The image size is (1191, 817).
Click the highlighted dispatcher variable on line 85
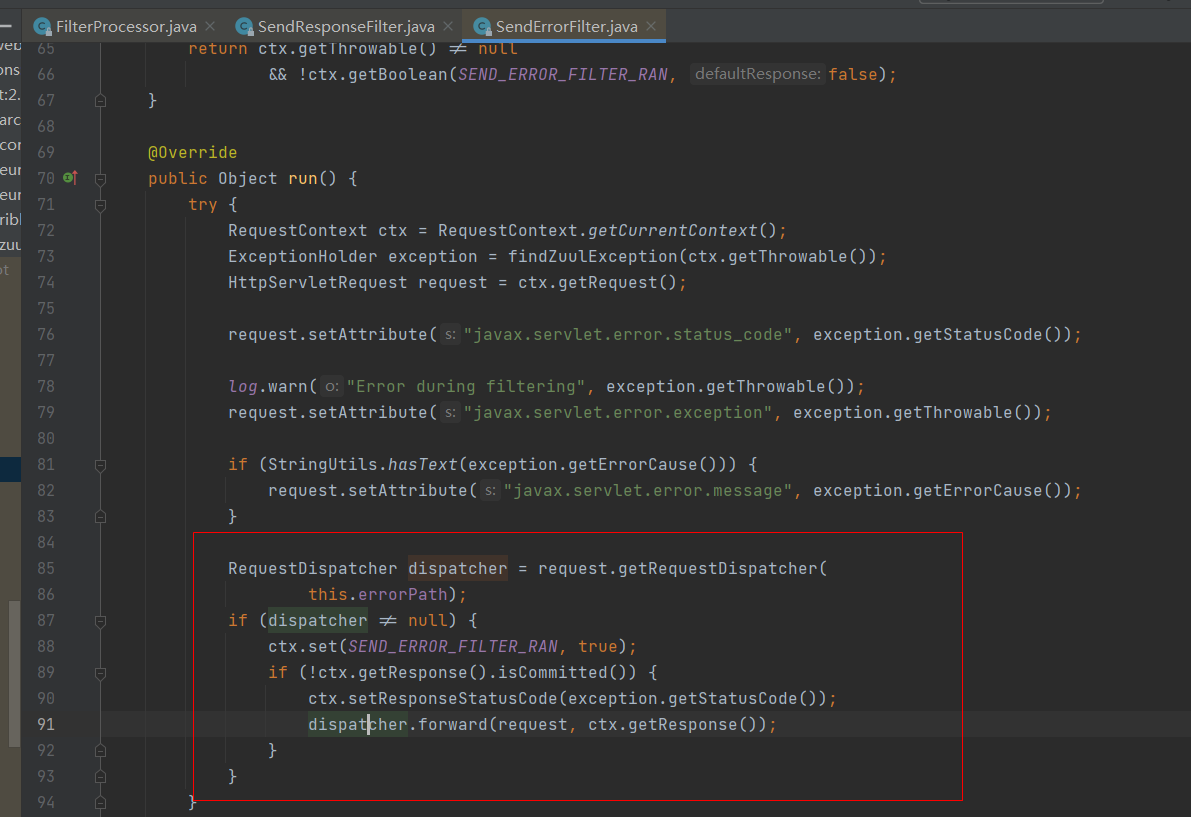tap(457, 568)
